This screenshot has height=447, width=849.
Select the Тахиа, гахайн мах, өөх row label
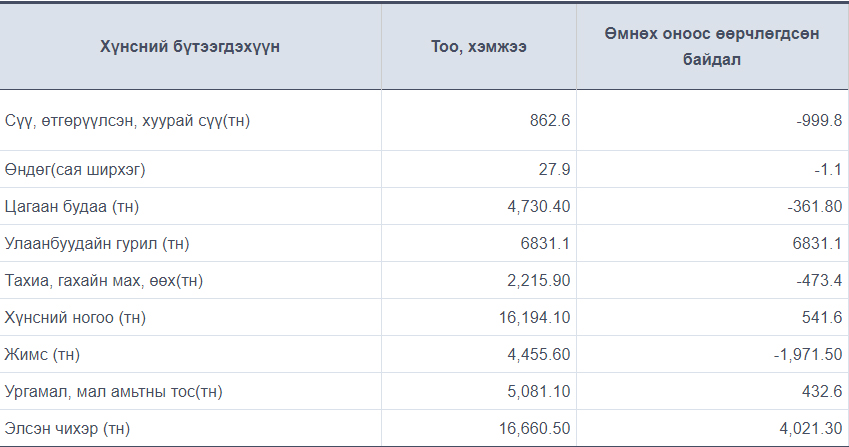(x=103, y=280)
